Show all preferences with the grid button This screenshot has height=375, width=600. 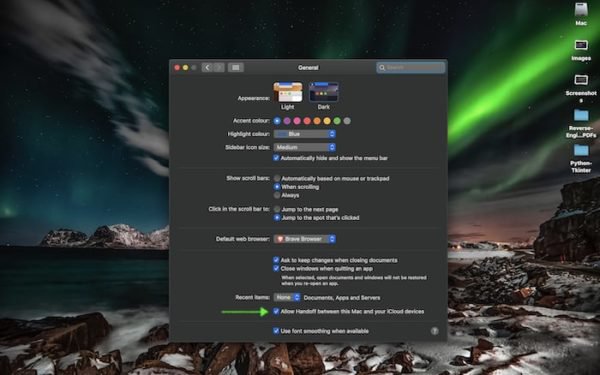(236, 68)
